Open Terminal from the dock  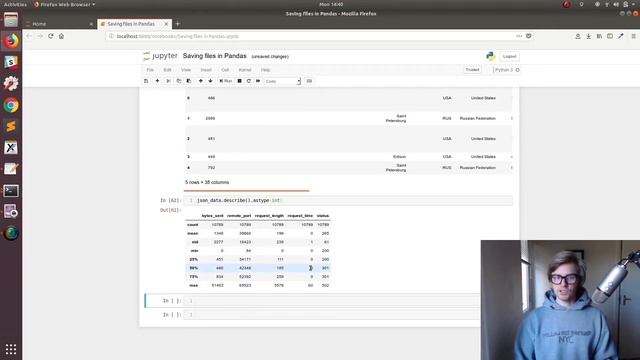point(11,191)
